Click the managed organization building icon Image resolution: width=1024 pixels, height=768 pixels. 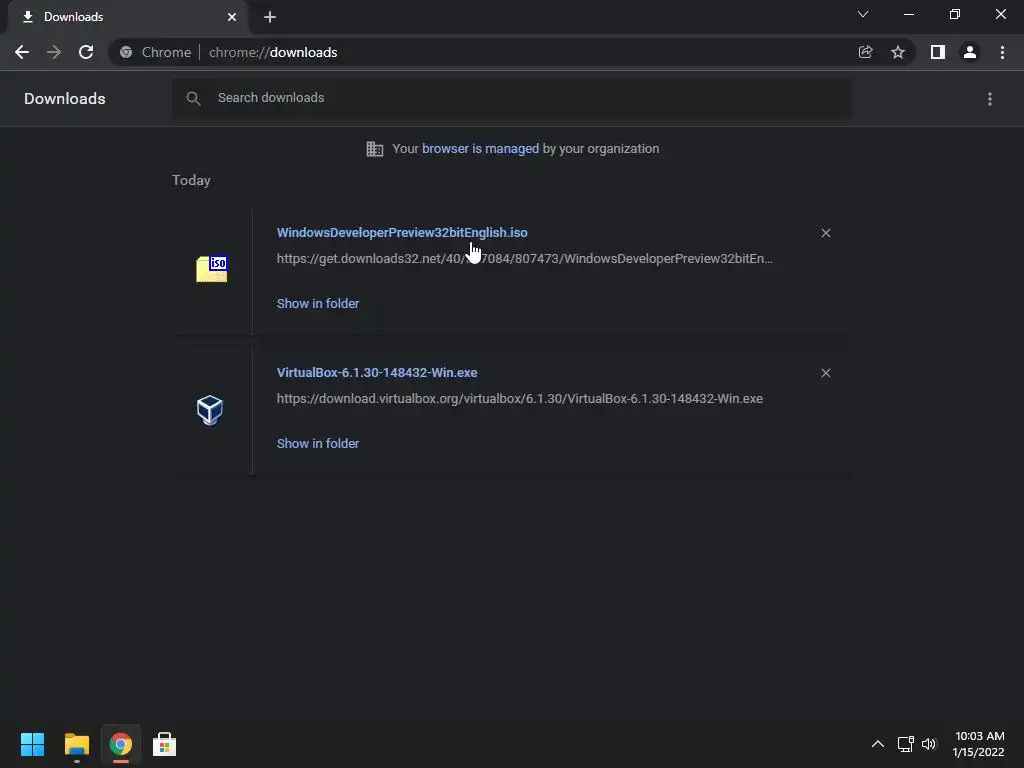(374, 149)
